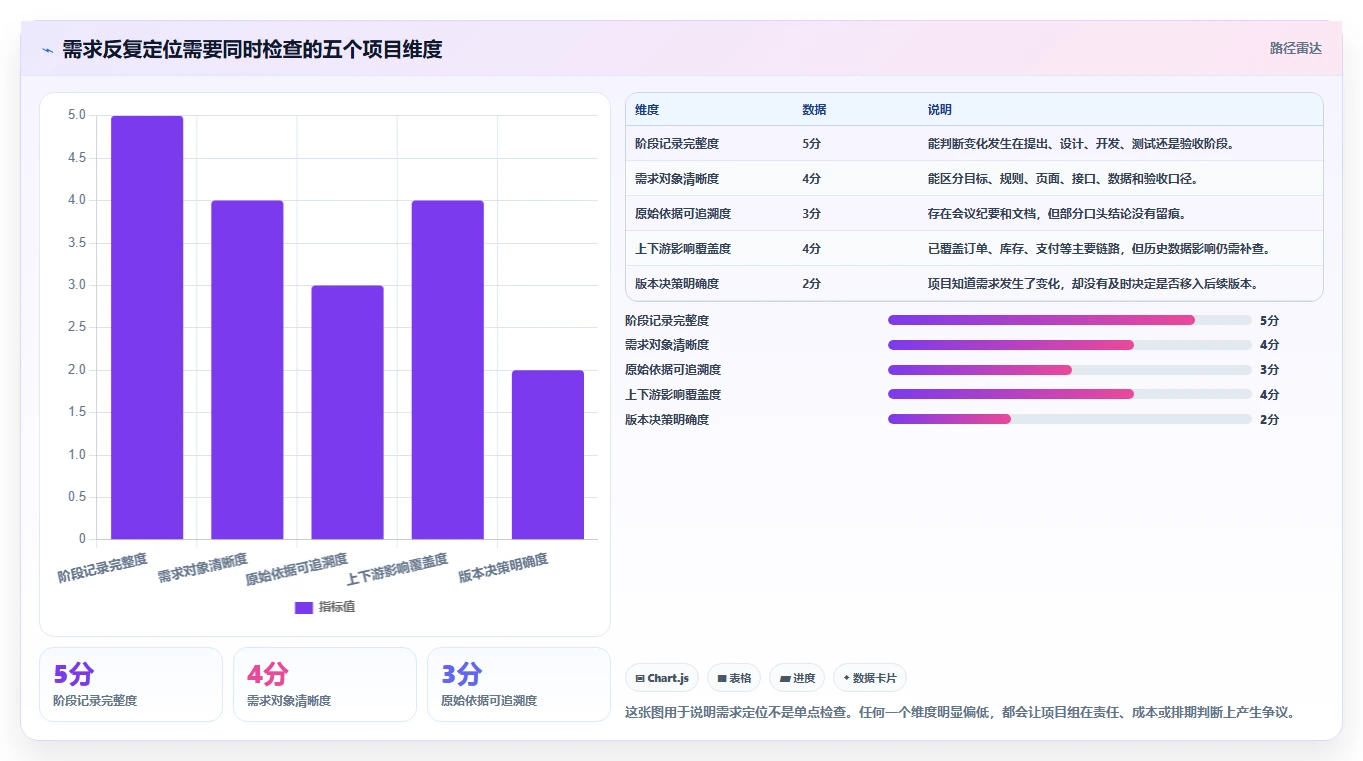
Task: Click the description starting 能判断变化发生在提出
Action: pyautogui.click(x=1081, y=144)
